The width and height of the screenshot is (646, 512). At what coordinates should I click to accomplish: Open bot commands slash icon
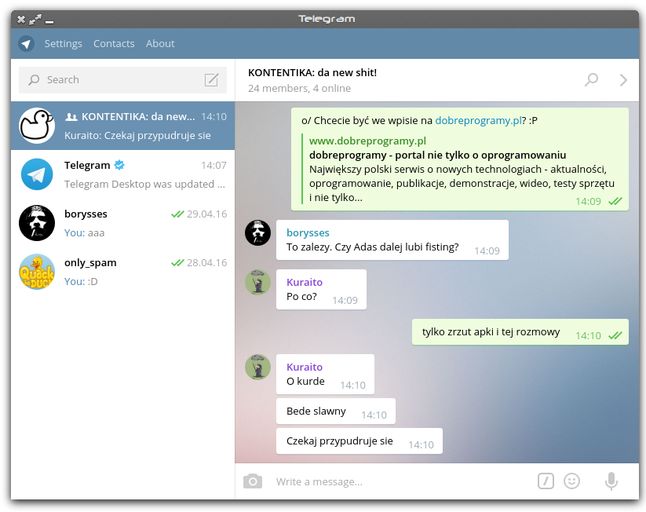[x=545, y=481]
